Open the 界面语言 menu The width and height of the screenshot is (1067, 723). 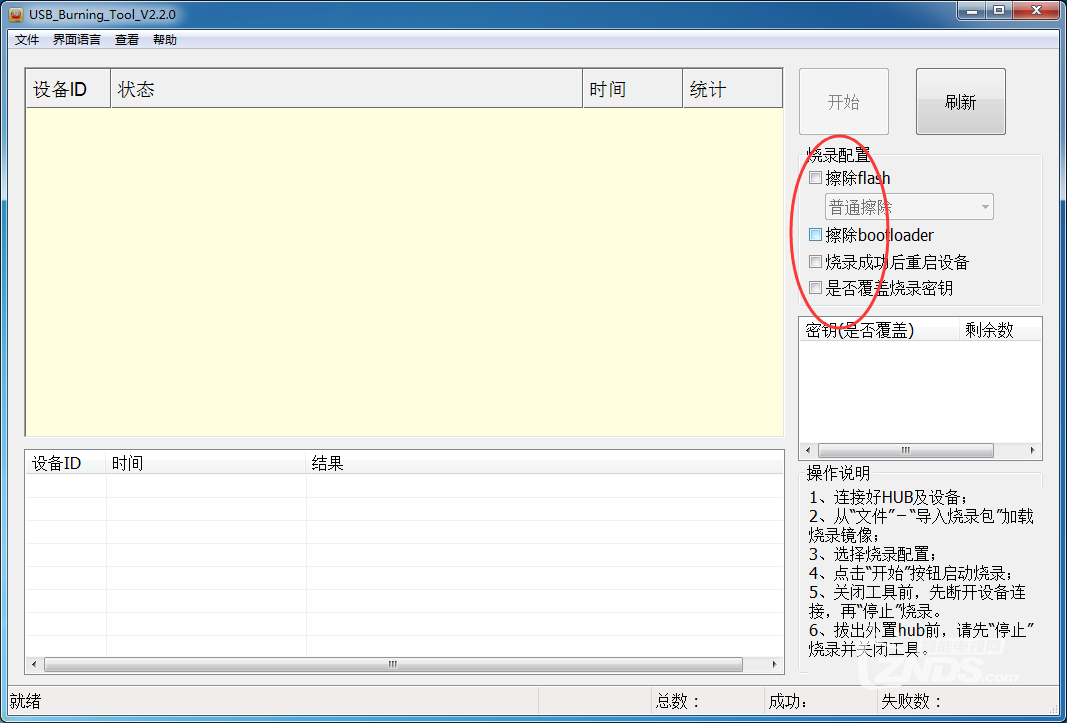tap(77, 40)
